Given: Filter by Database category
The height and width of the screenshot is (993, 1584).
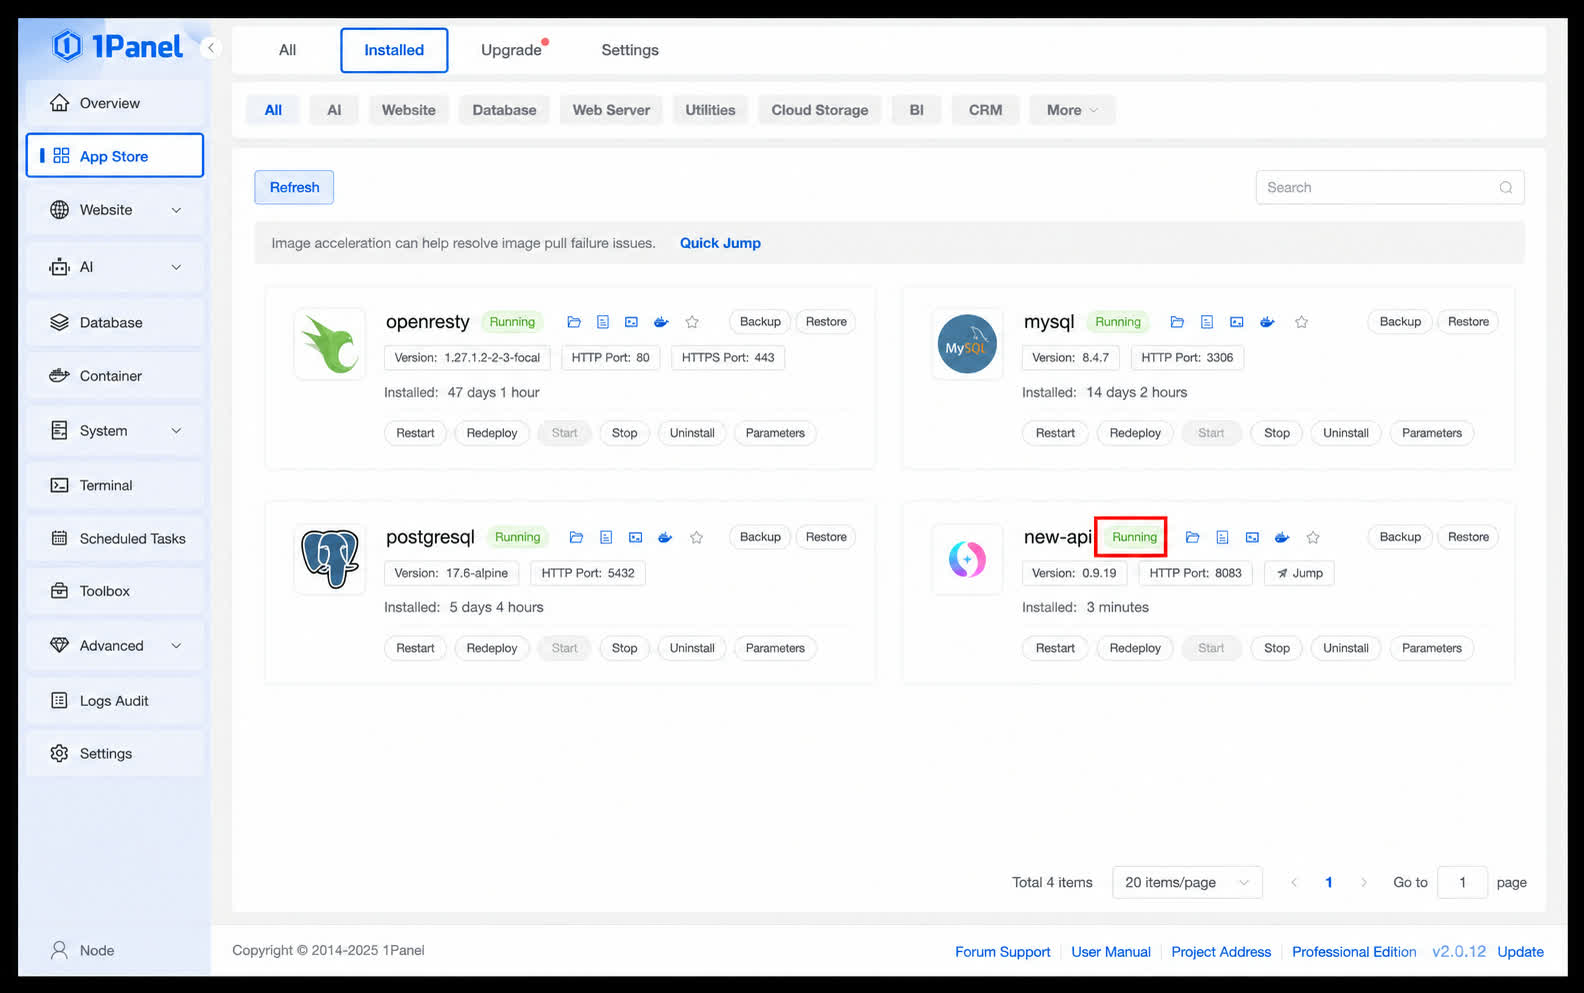Looking at the screenshot, I should tap(504, 110).
